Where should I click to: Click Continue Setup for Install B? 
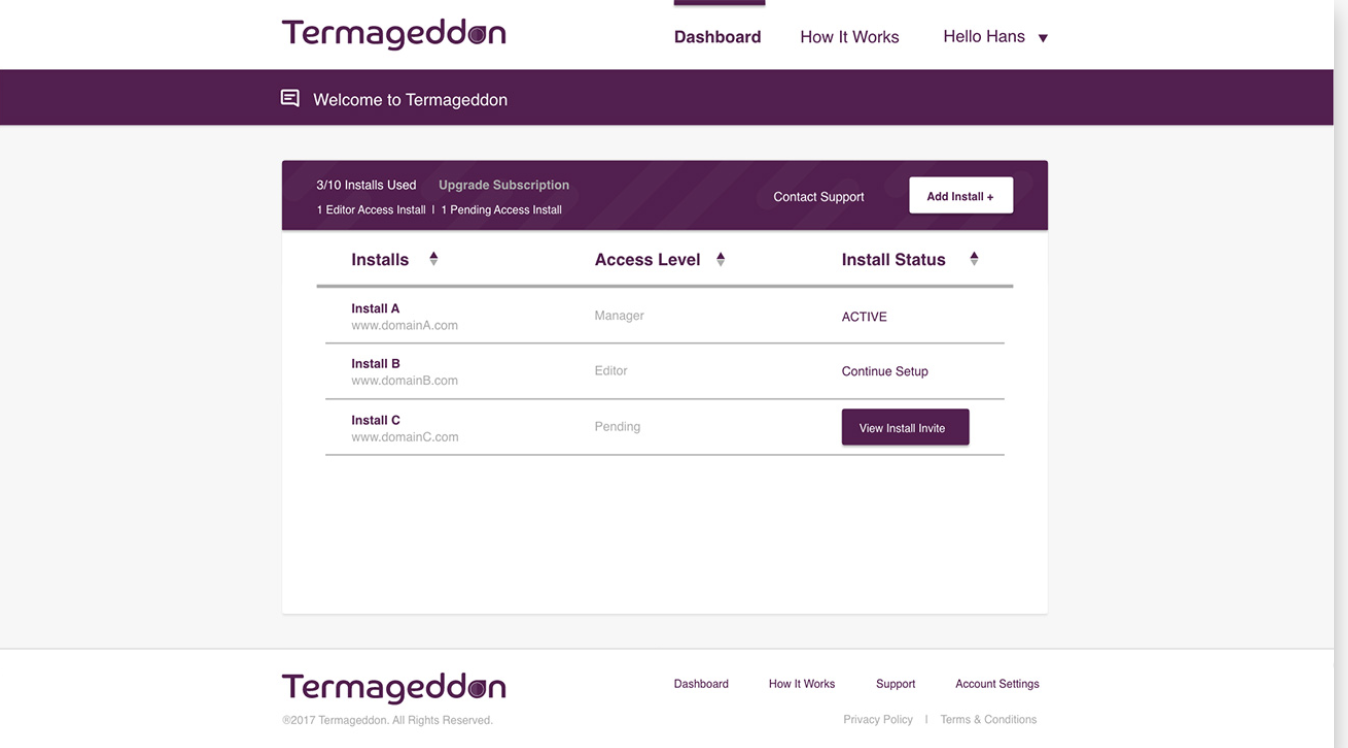tap(885, 371)
